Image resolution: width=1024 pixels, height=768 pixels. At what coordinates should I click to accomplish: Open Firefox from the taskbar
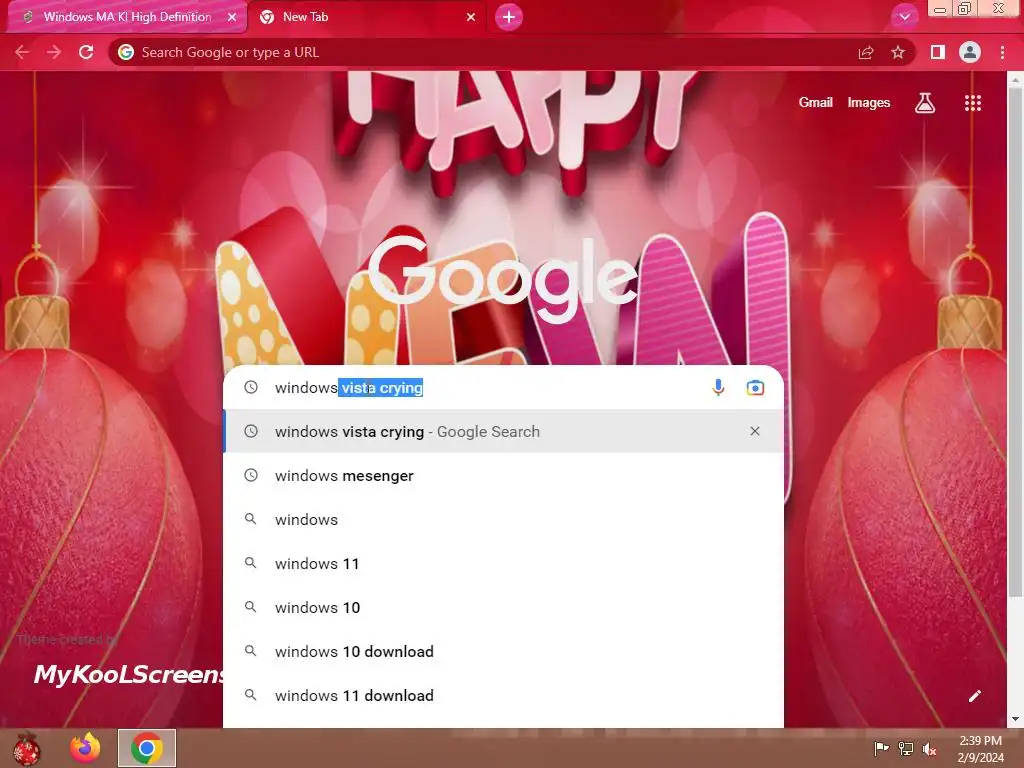(x=85, y=748)
